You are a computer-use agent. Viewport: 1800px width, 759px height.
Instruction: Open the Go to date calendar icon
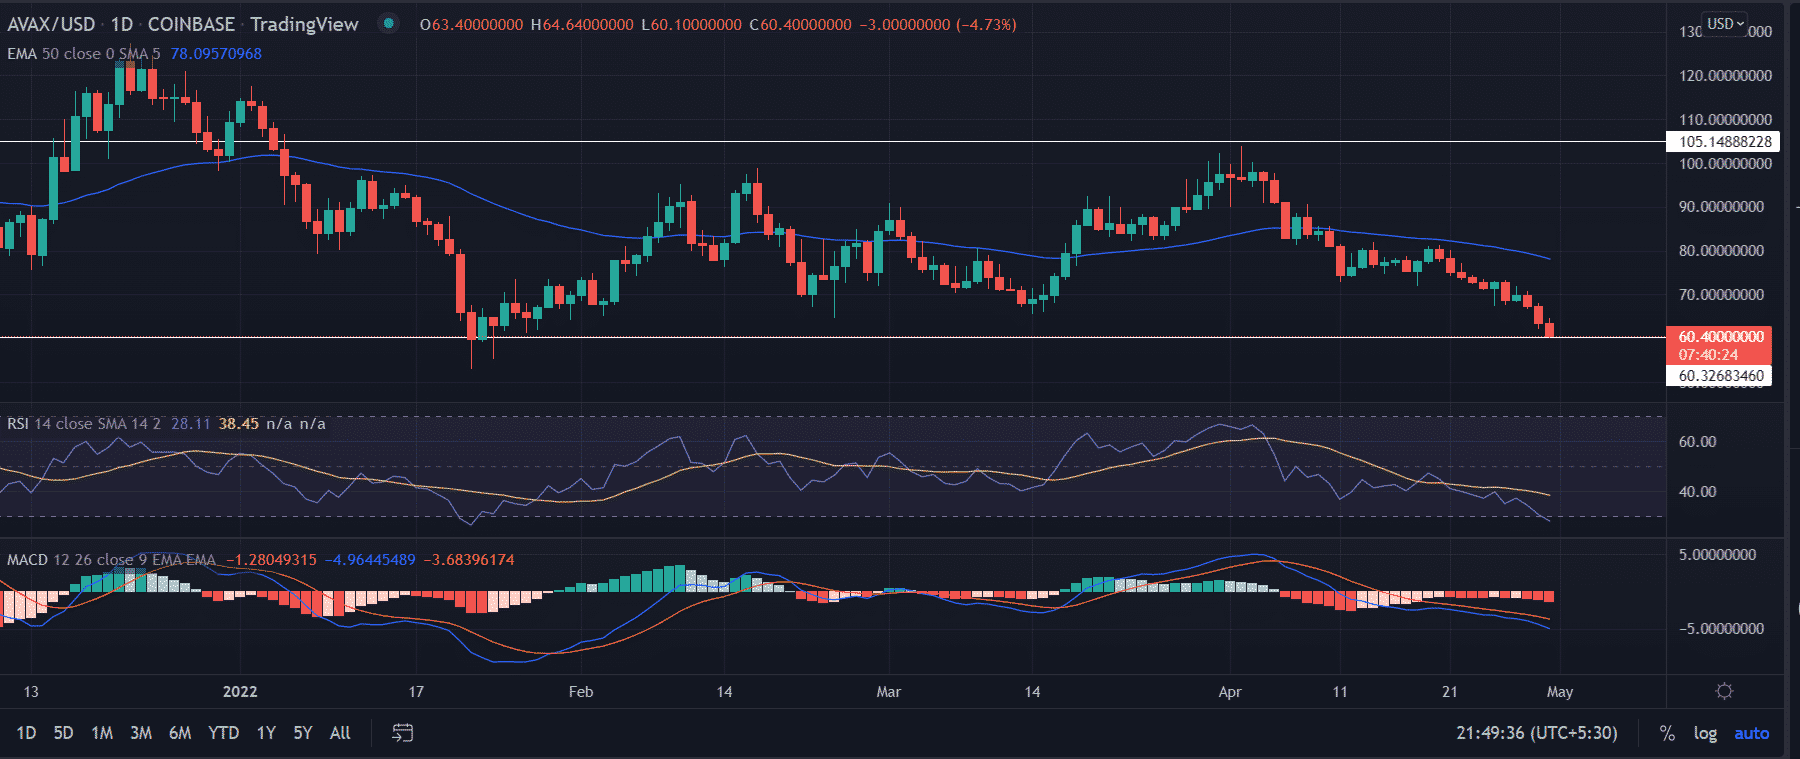tap(402, 733)
